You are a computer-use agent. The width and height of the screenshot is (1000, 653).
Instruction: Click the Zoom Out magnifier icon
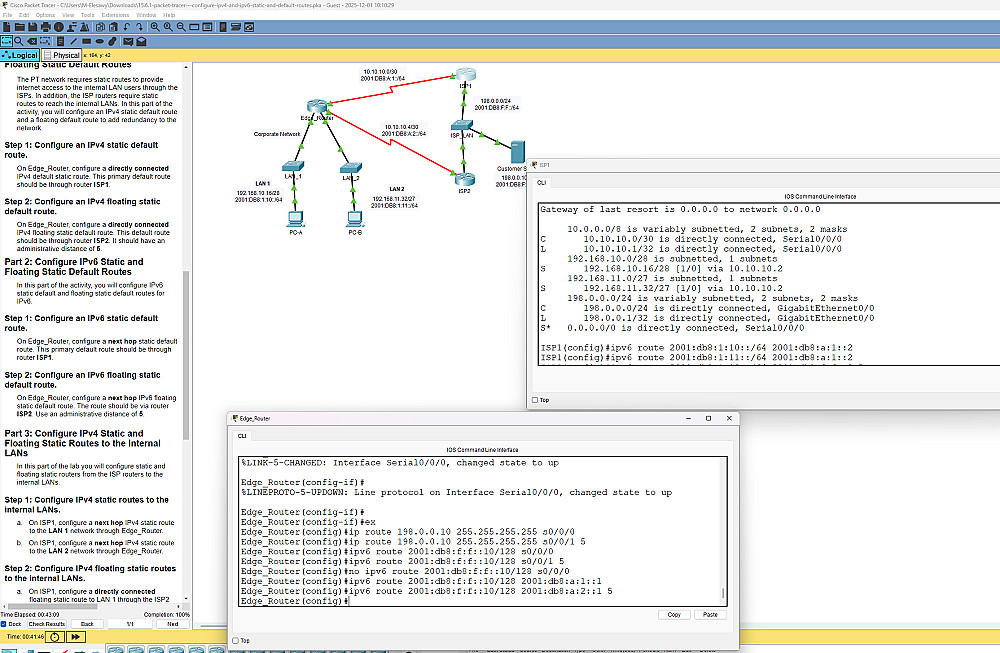181,27
